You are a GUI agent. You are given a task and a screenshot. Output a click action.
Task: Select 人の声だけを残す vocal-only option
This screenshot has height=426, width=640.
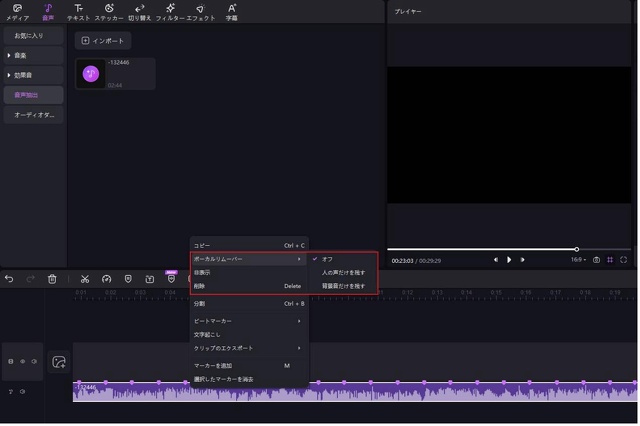(343, 273)
